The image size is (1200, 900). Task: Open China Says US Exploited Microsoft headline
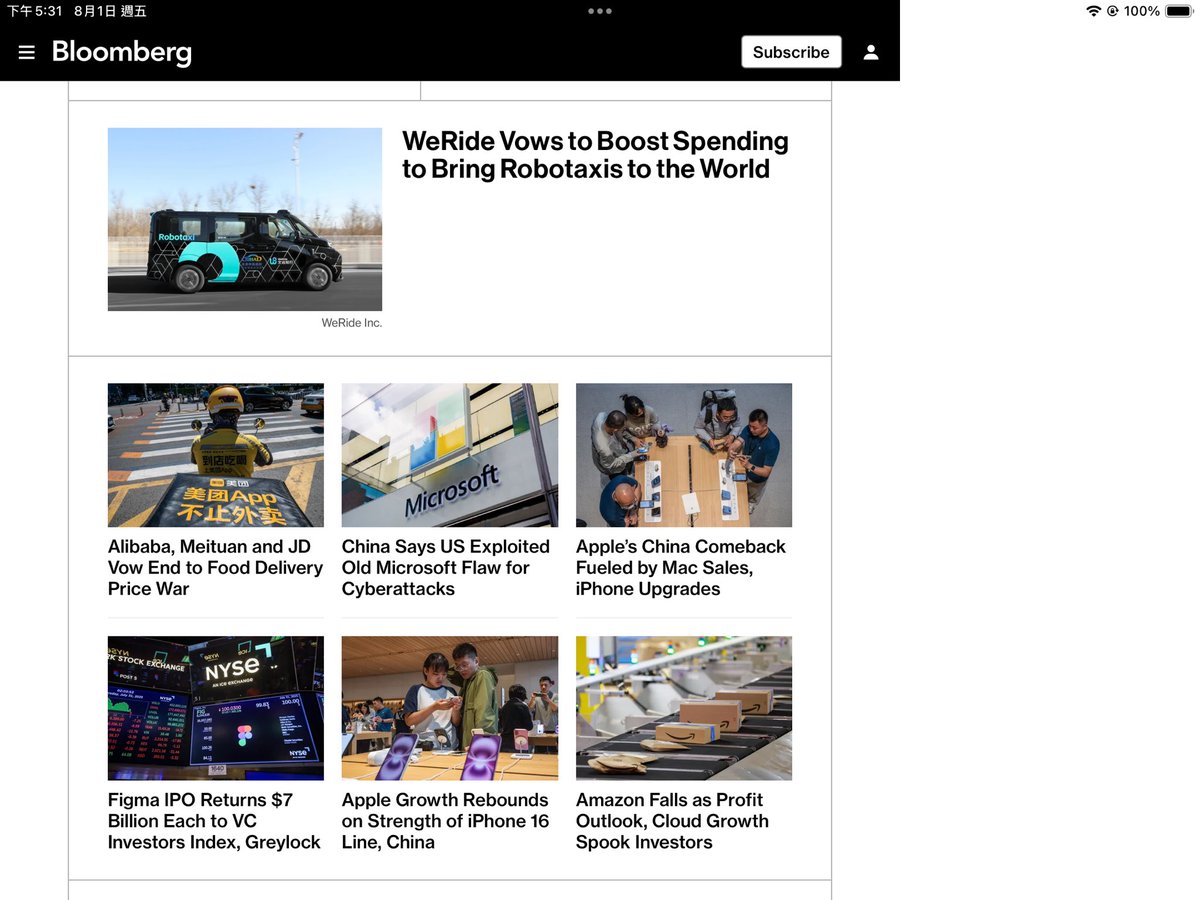[446, 568]
